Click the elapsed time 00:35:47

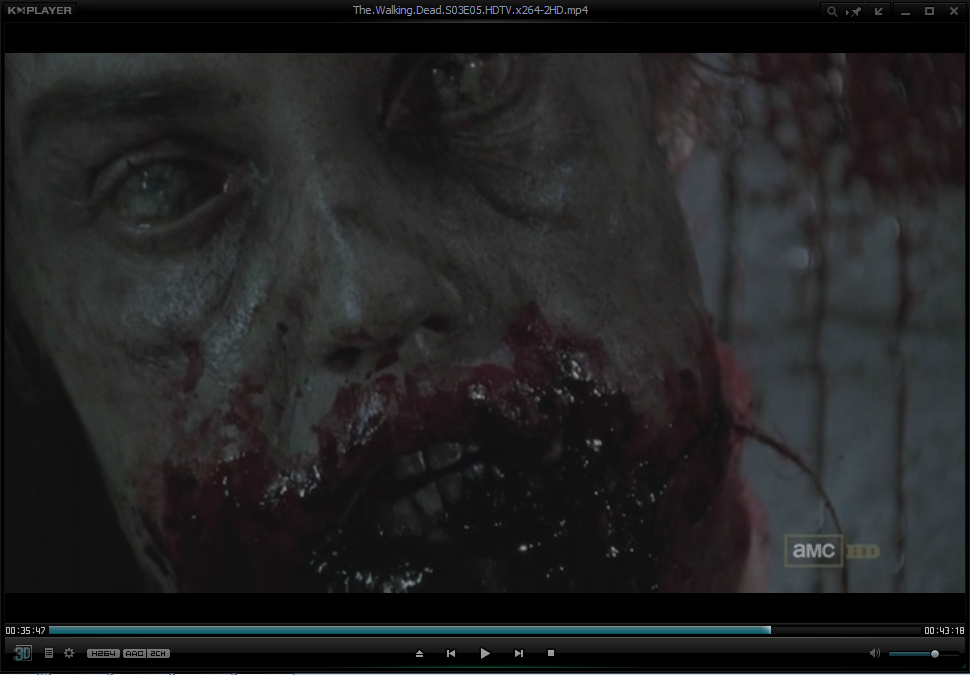tap(25, 630)
